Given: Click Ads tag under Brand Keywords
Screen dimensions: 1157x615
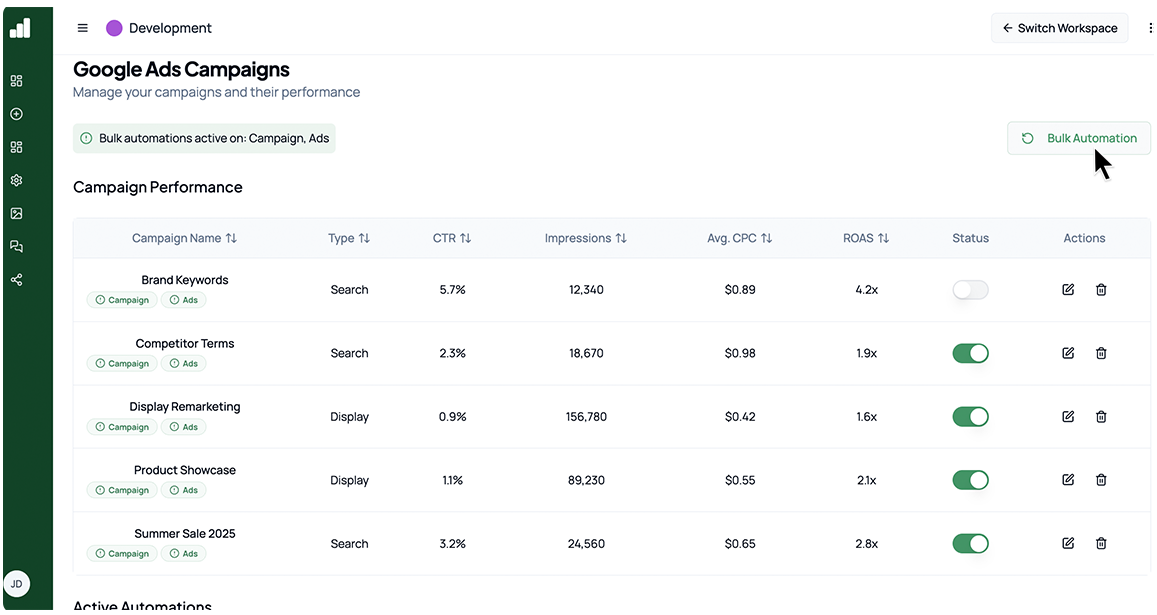Looking at the screenshot, I should pyautogui.click(x=183, y=300).
